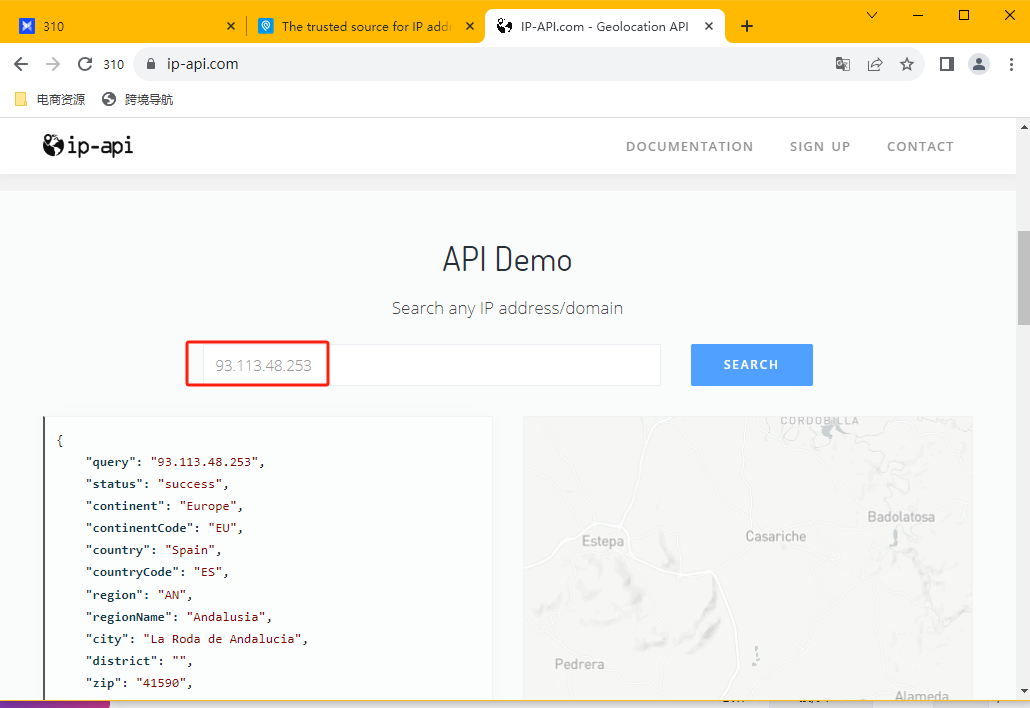Image resolution: width=1030 pixels, height=708 pixels.
Task: Open the user profile avatar icon
Action: click(979, 64)
